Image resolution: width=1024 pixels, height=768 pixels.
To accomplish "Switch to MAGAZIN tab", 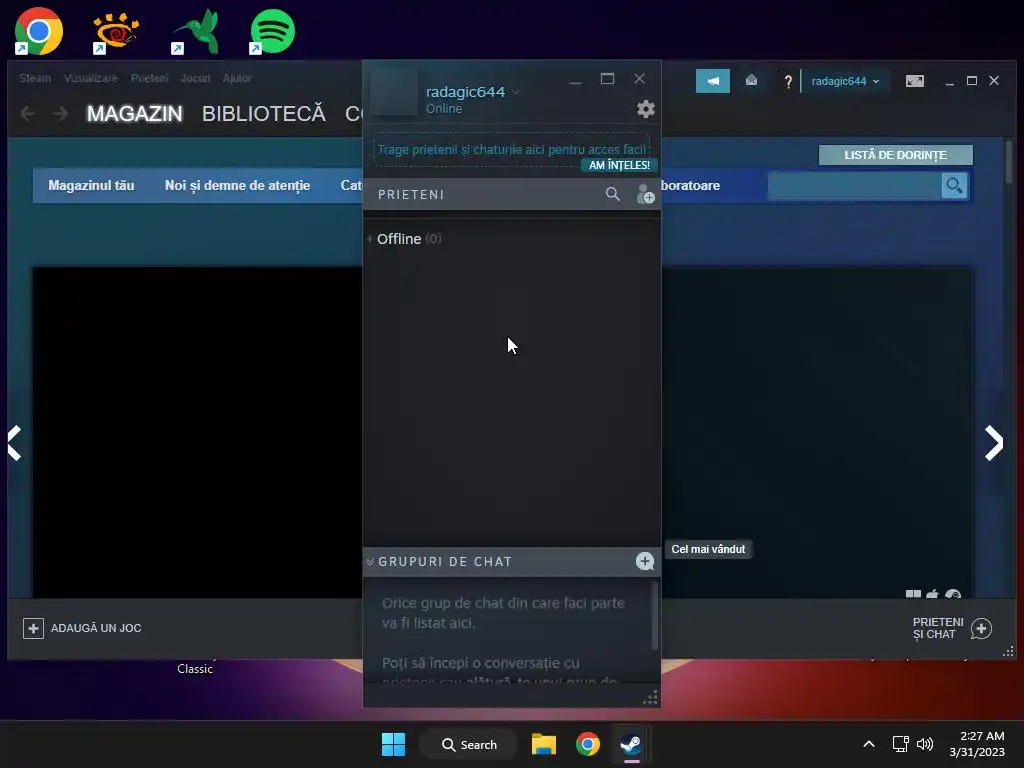I will tap(135, 114).
